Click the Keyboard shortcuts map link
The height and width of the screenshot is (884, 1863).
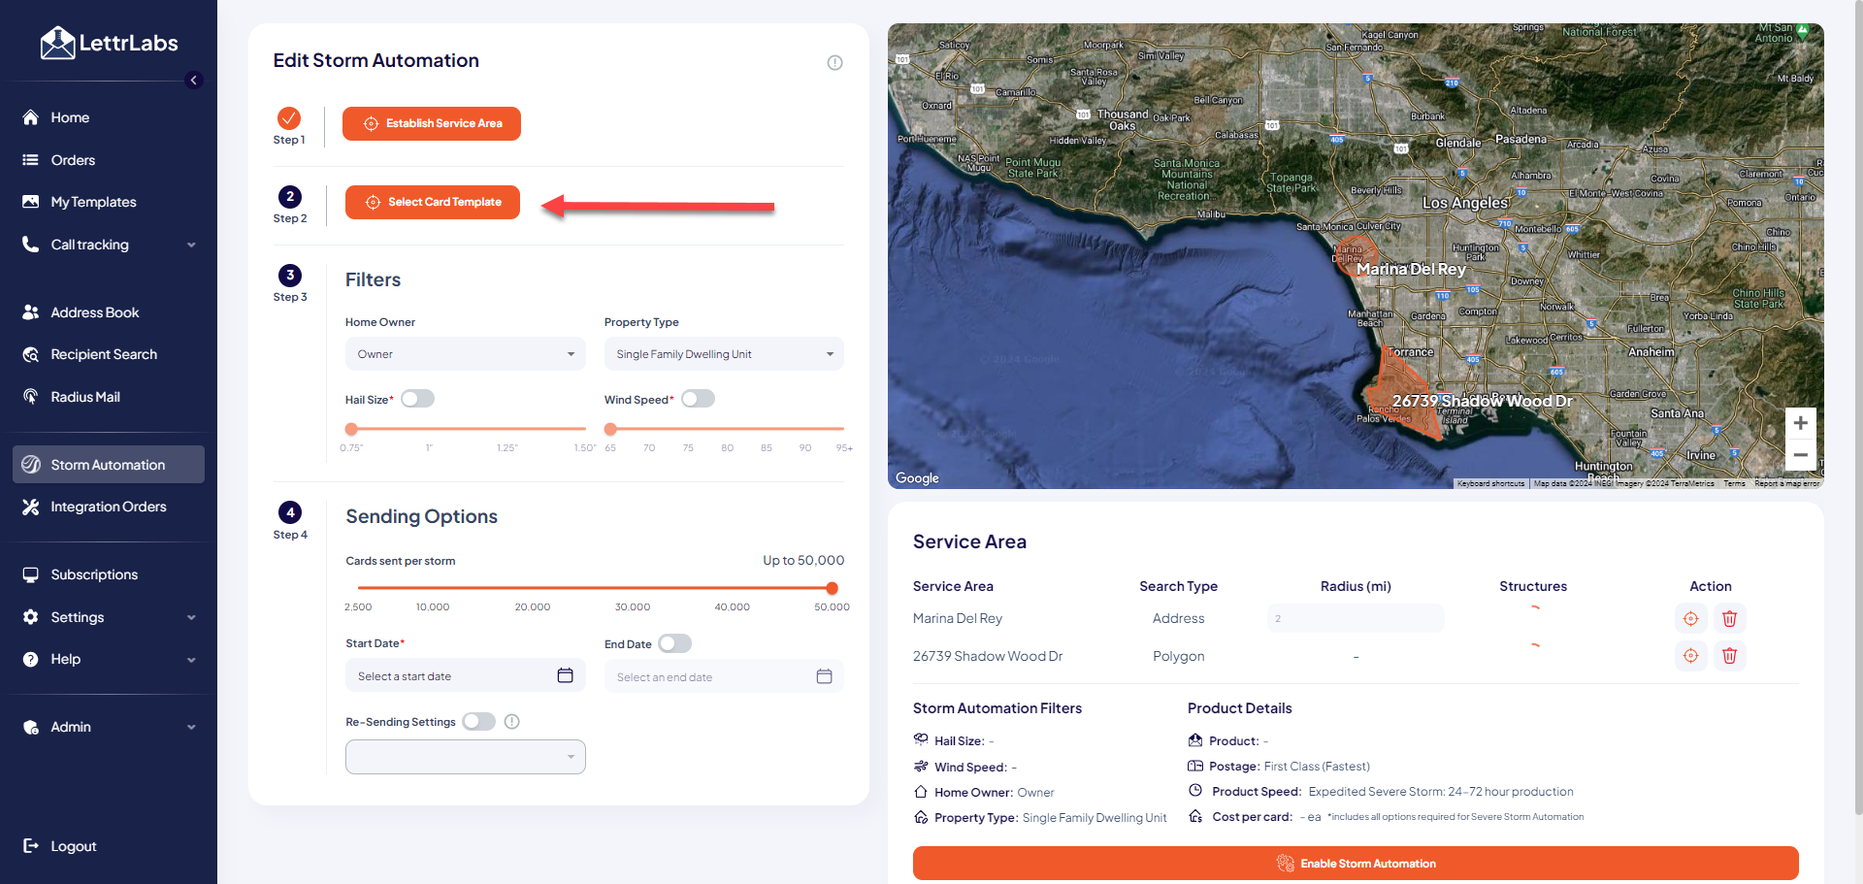point(1491,484)
